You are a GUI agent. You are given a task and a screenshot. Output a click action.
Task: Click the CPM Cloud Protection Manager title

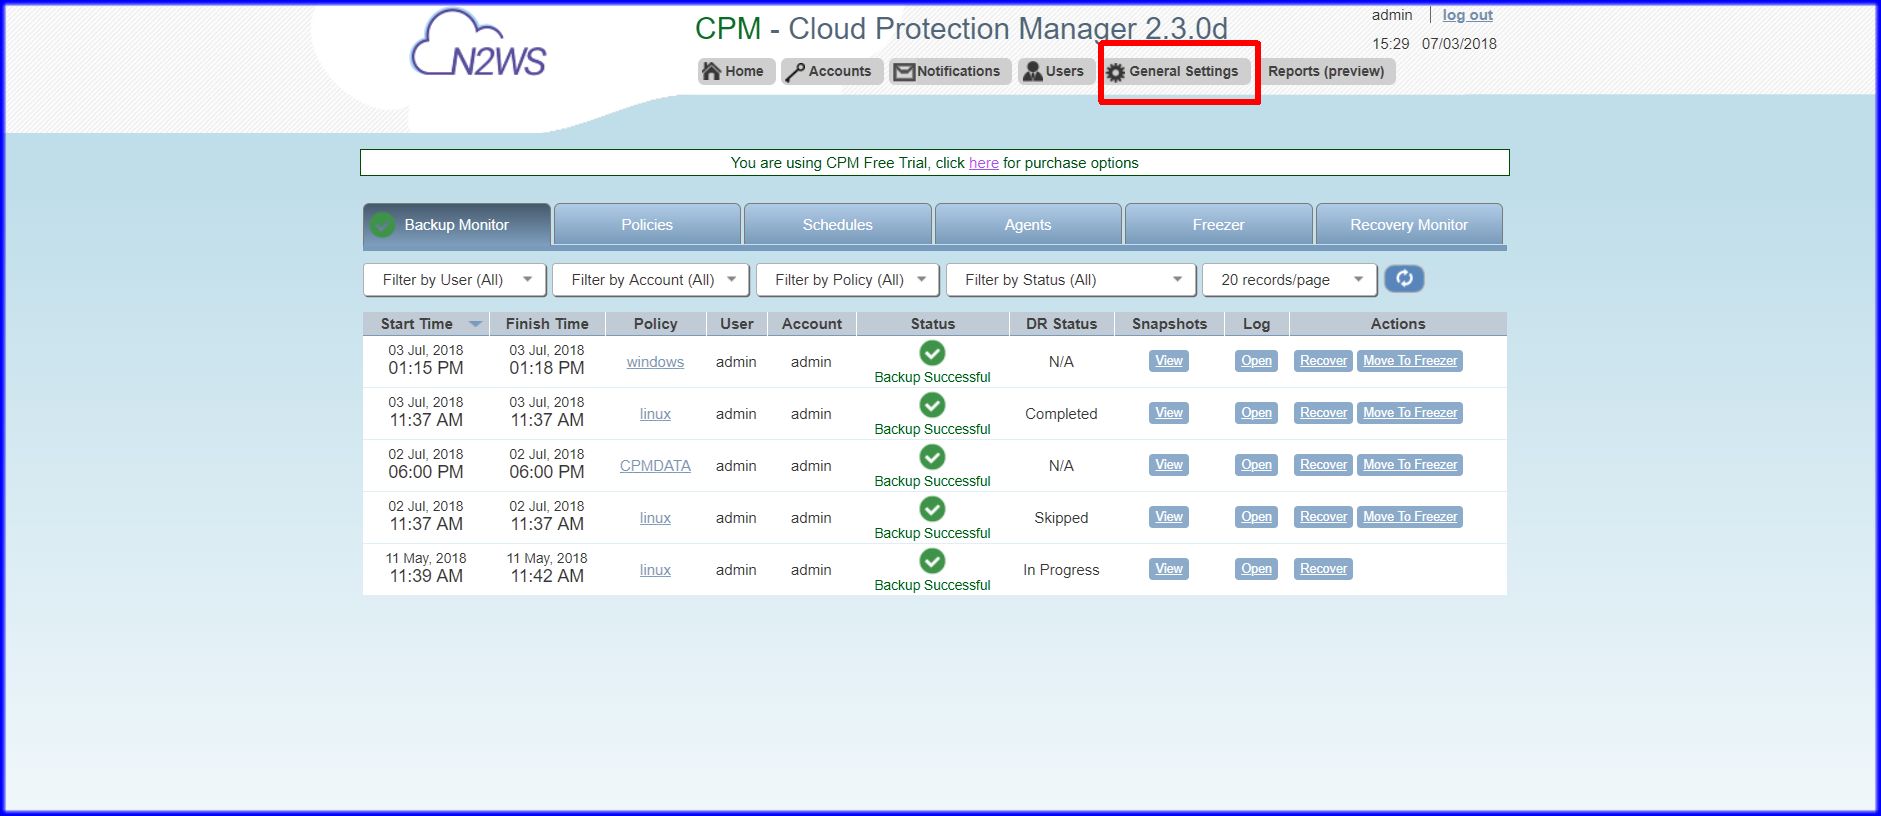coord(961,29)
